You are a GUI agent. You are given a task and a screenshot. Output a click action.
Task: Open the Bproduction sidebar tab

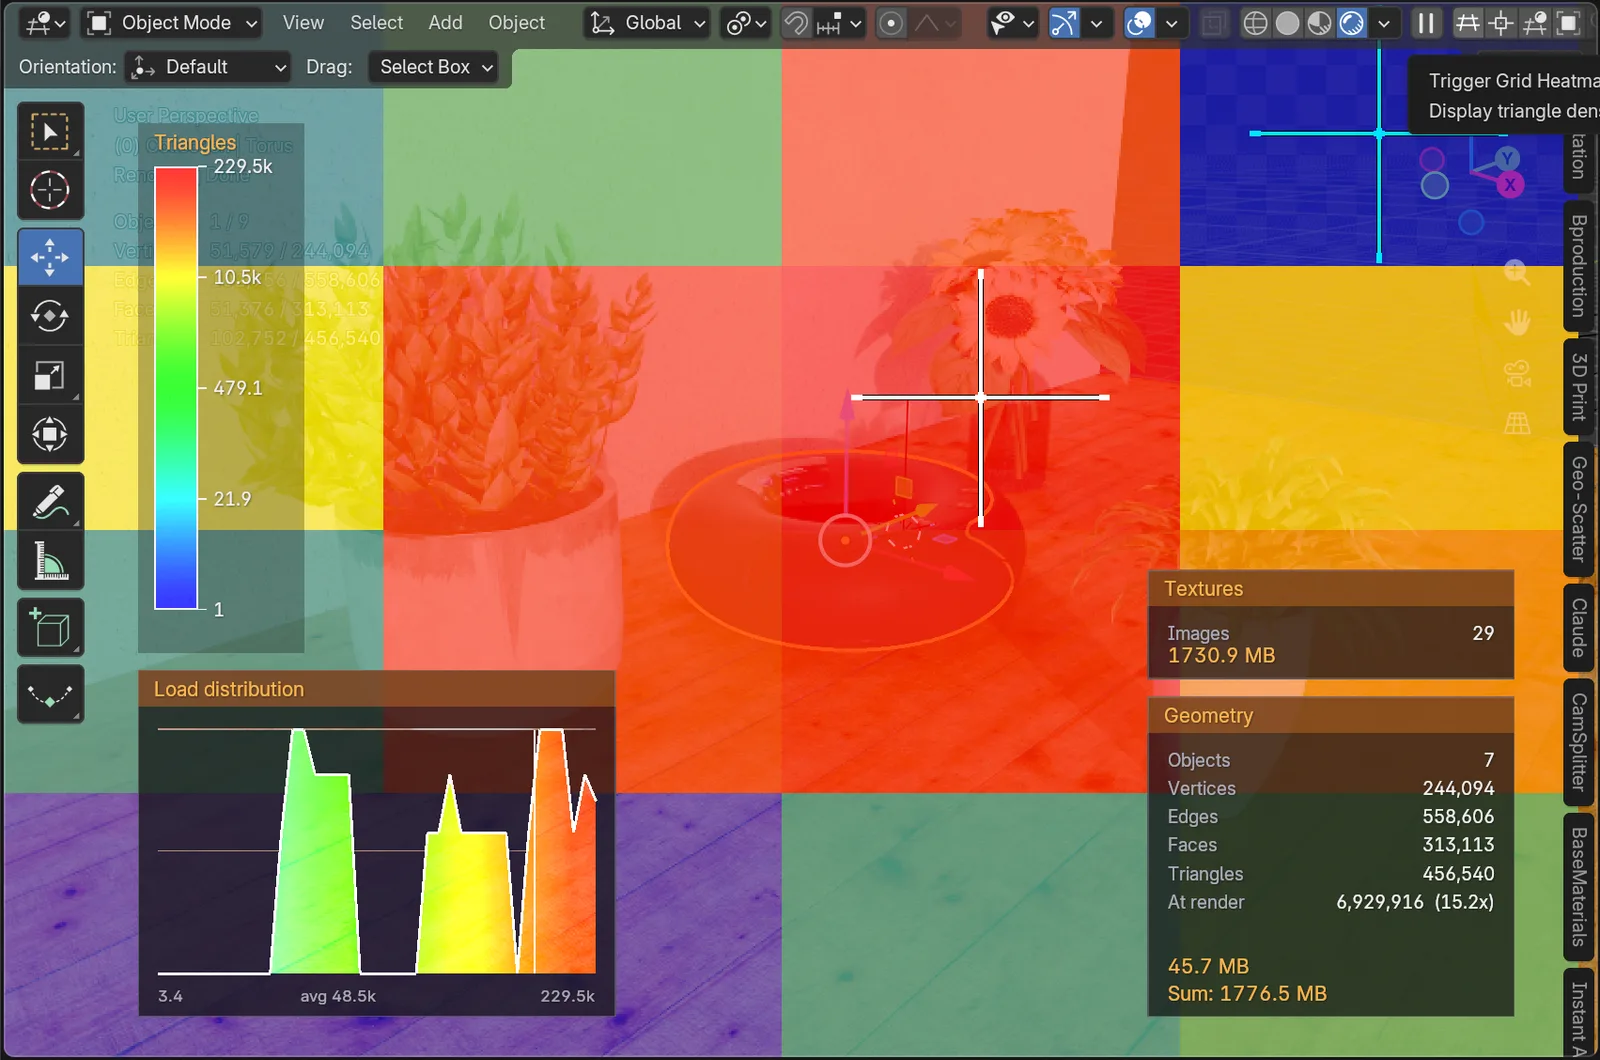tap(1579, 266)
